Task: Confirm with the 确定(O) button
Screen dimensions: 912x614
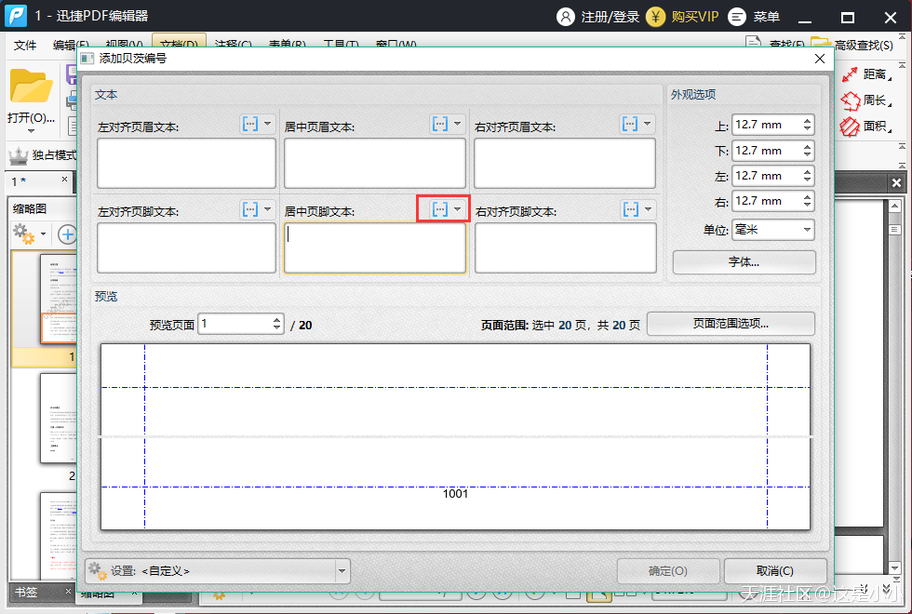Action: (668, 571)
